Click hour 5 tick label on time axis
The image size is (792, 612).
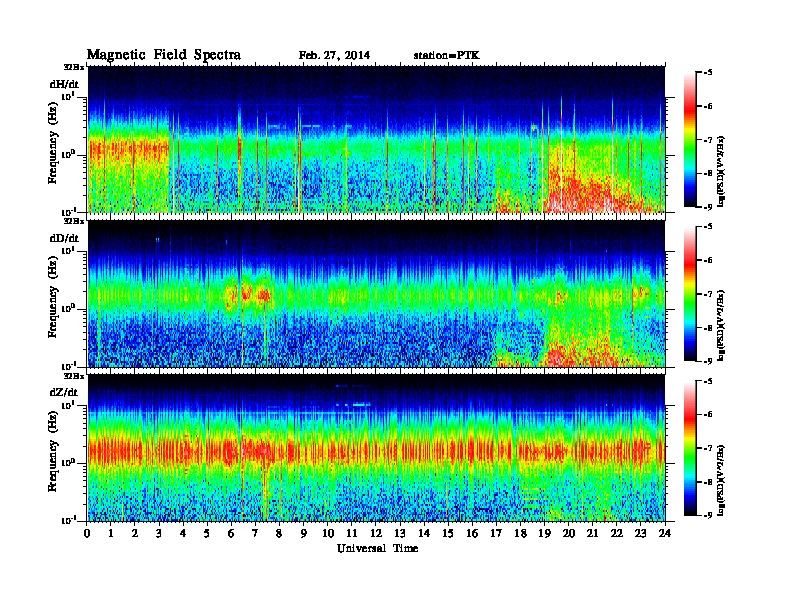pos(207,533)
